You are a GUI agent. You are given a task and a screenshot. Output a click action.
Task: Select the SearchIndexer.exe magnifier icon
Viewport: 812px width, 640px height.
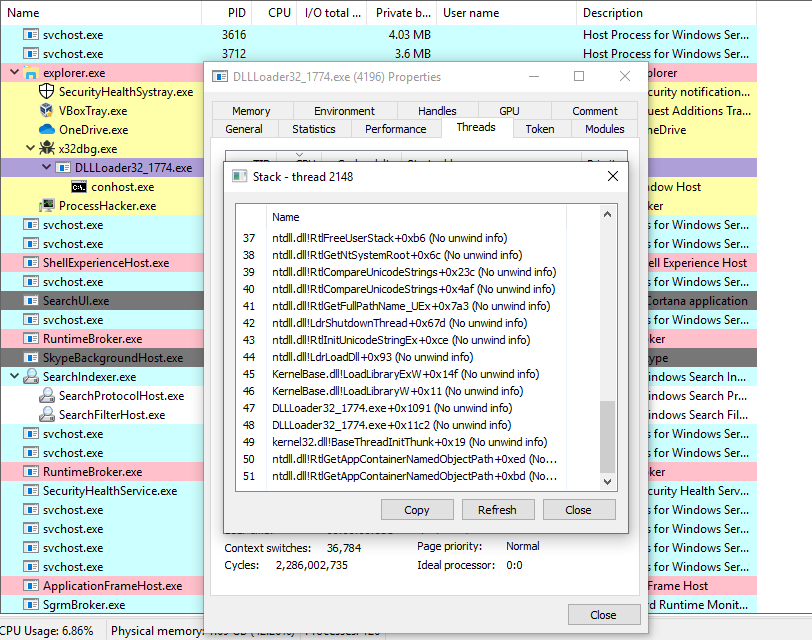tap(31, 377)
